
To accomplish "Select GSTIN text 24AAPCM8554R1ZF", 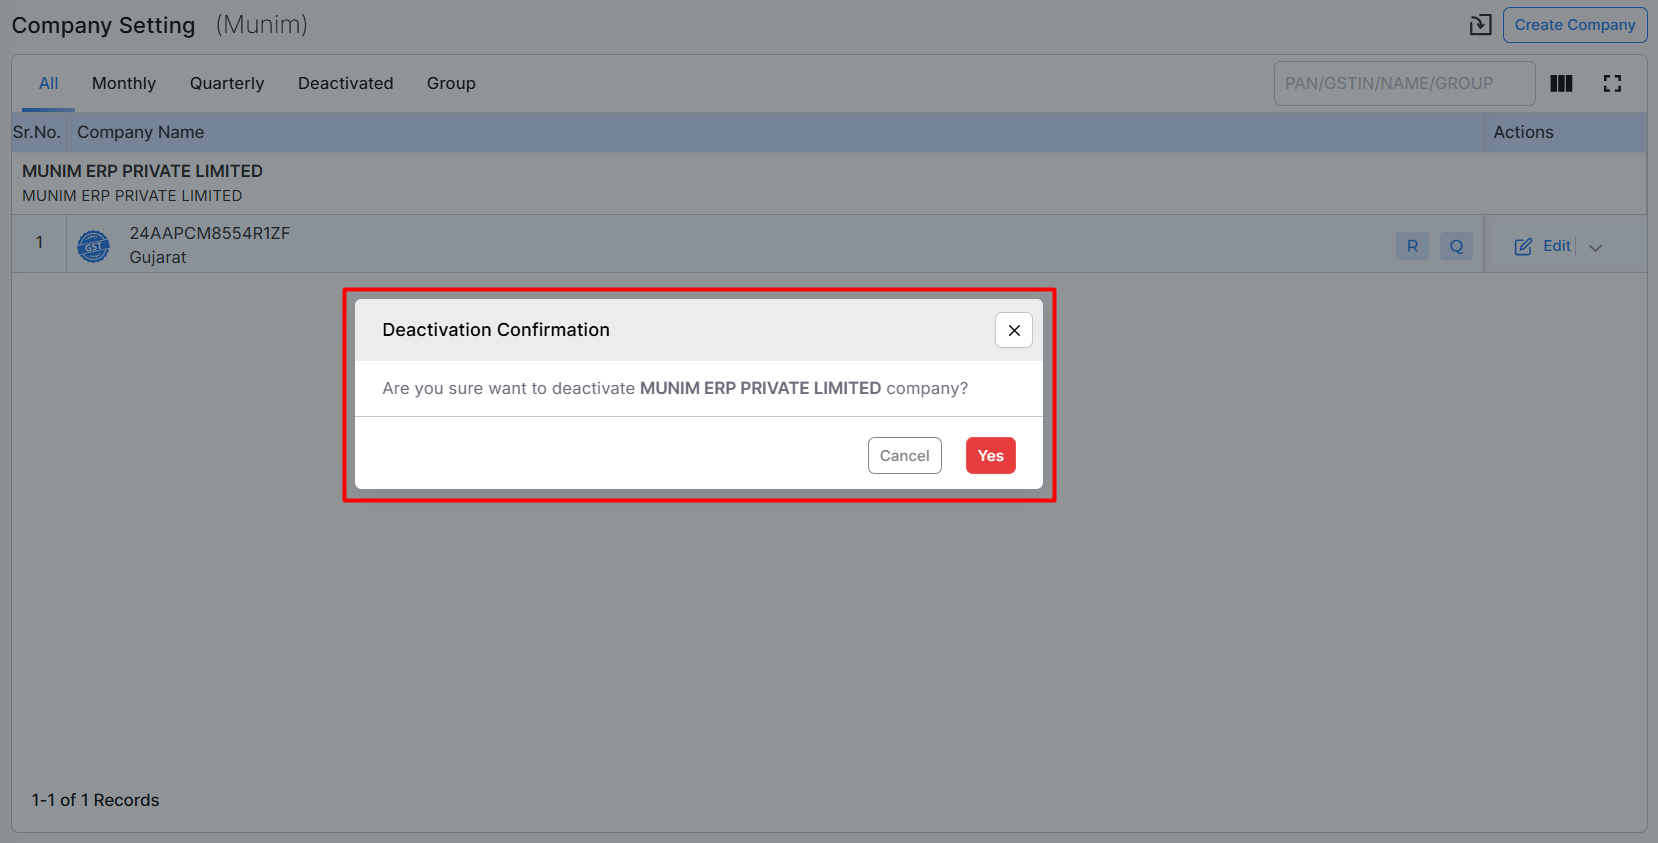I will click(x=209, y=233).
